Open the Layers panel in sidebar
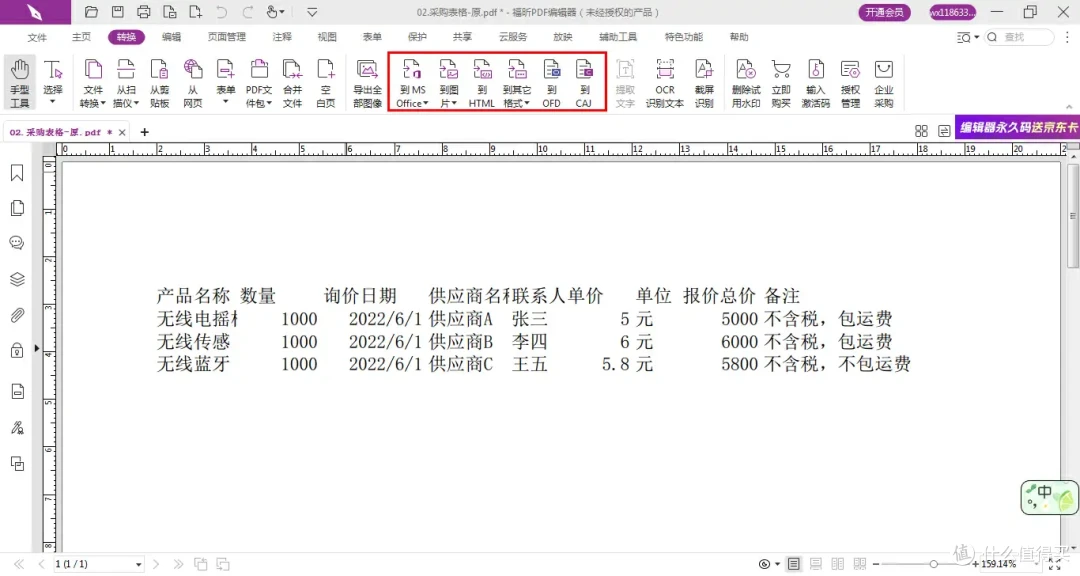The height and width of the screenshot is (576, 1080). (17, 279)
